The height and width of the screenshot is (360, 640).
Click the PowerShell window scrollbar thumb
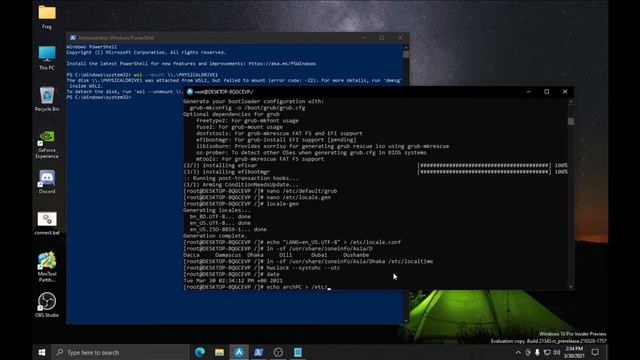(x=406, y=54)
